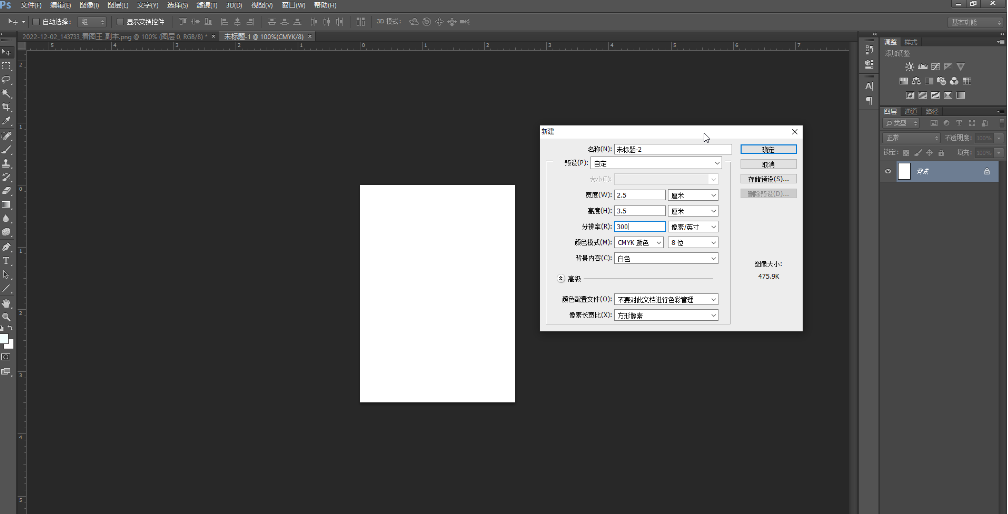Select the Eyedropper tool
1008x514 pixels.
[6, 121]
